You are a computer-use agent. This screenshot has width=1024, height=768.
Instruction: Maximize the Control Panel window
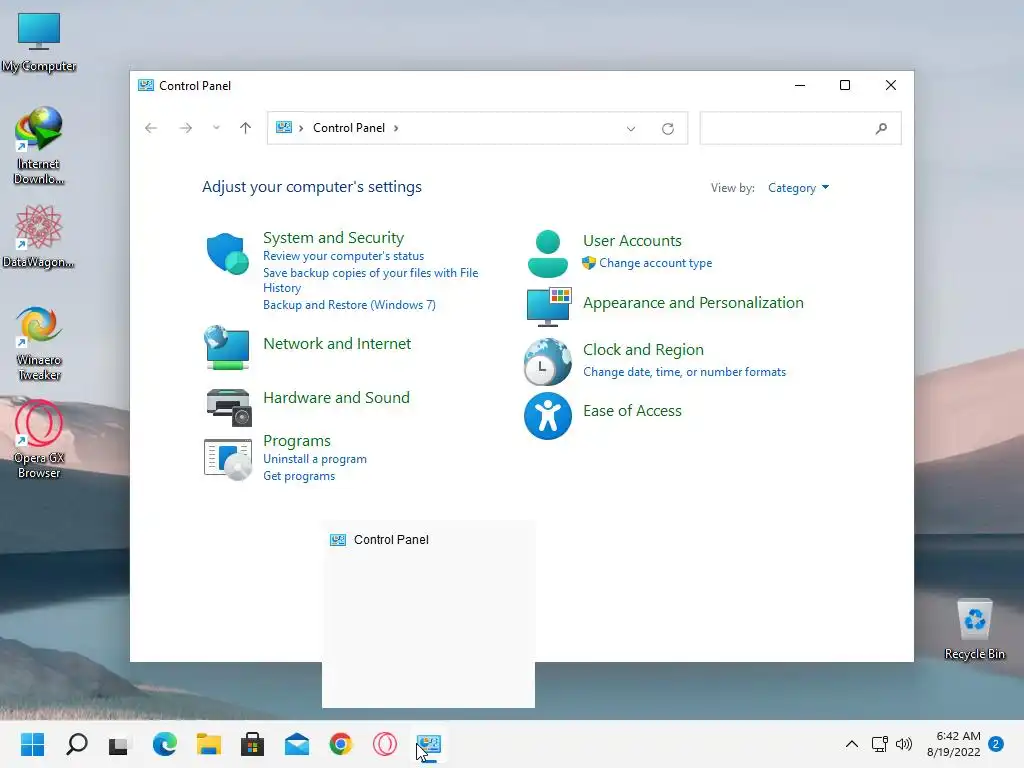(x=844, y=86)
